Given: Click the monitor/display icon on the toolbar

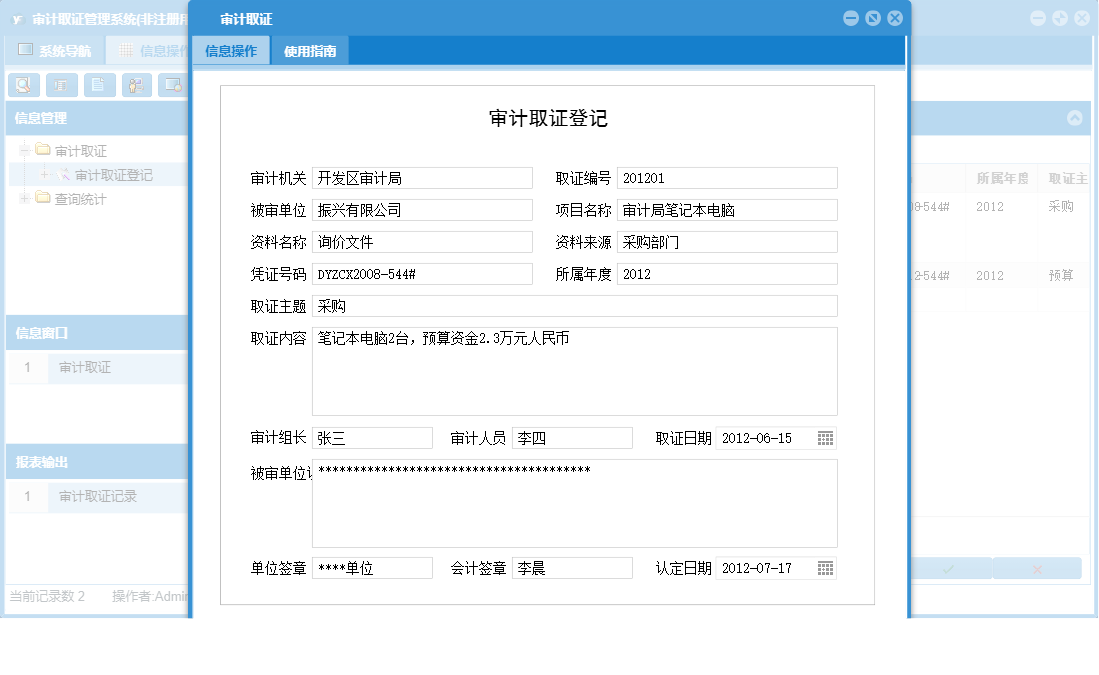Looking at the screenshot, I should 172,85.
